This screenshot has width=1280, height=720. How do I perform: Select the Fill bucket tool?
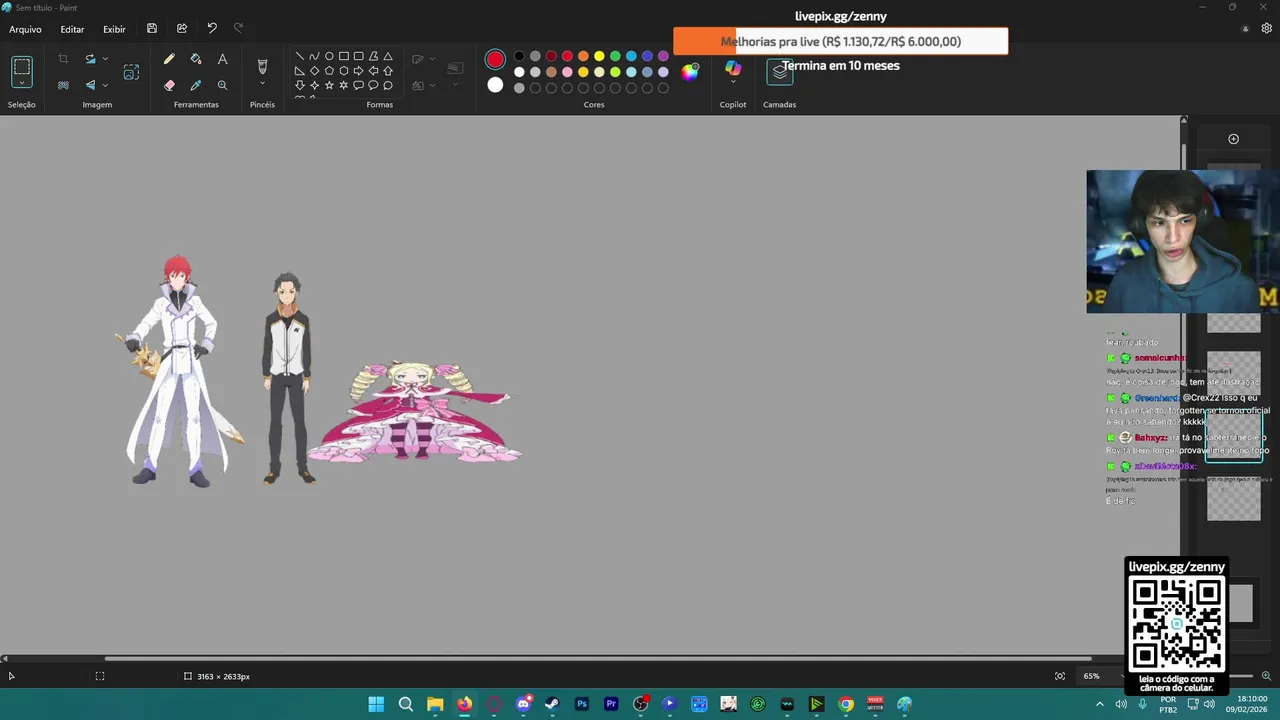pos(196,60)
